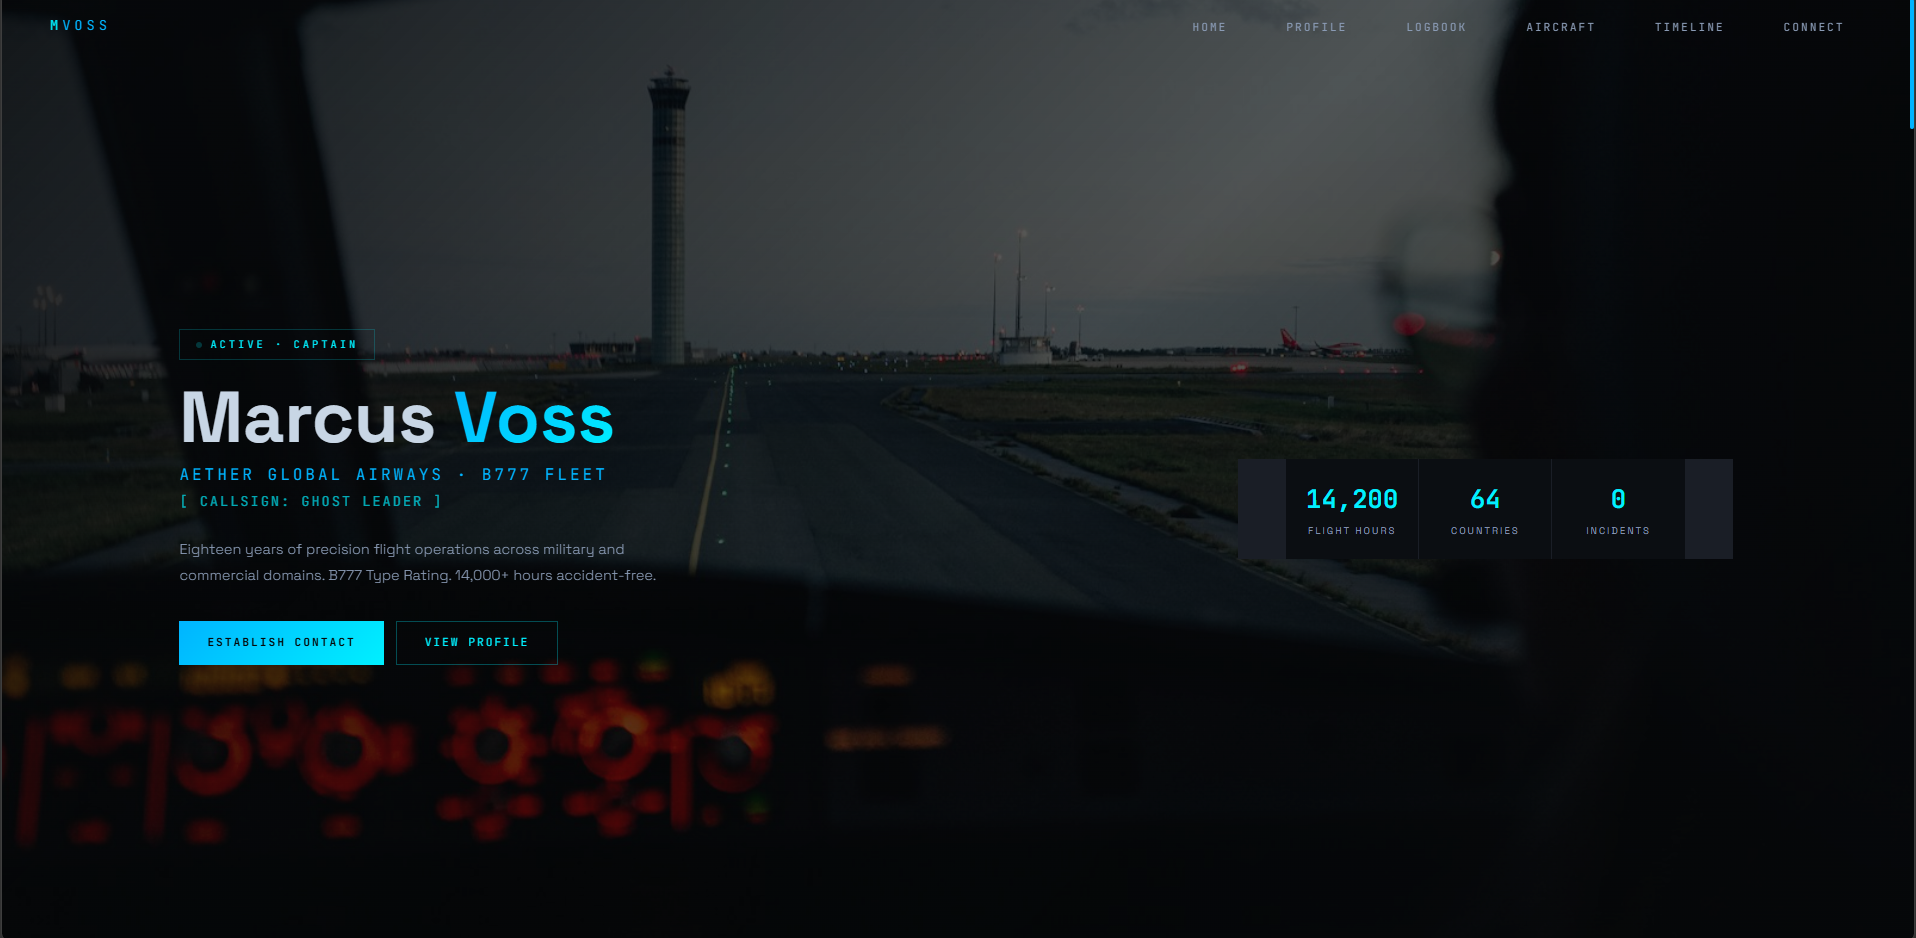Open the AIRCRAFT nav section
The width and height of the screenshot is (1916, 938).
click(x=1560, y=28)
